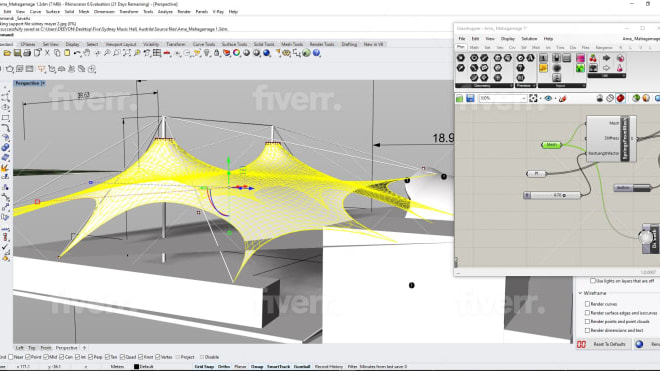This screenshot has width=660, height=371.
Task: Open the Solution menu in Grasshopper
Action: click(x=529, y=39)
